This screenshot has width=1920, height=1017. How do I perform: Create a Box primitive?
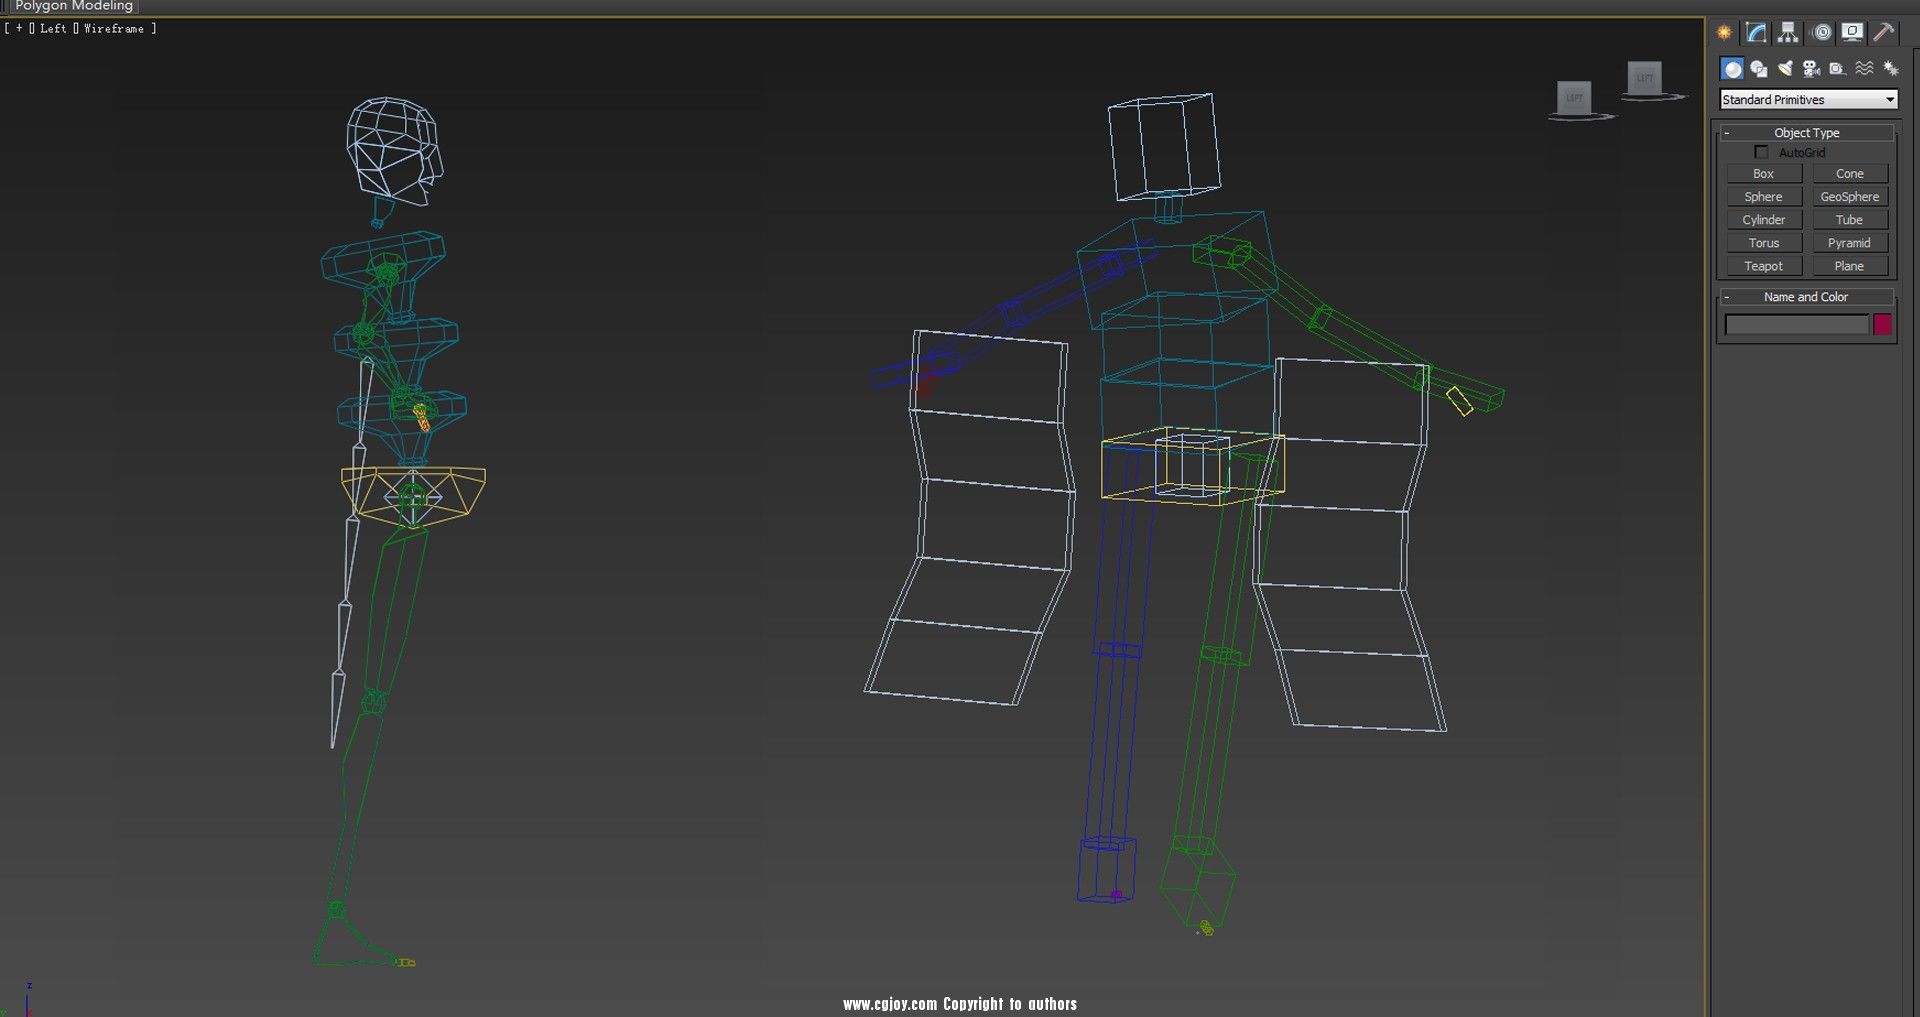(1764, 174)
